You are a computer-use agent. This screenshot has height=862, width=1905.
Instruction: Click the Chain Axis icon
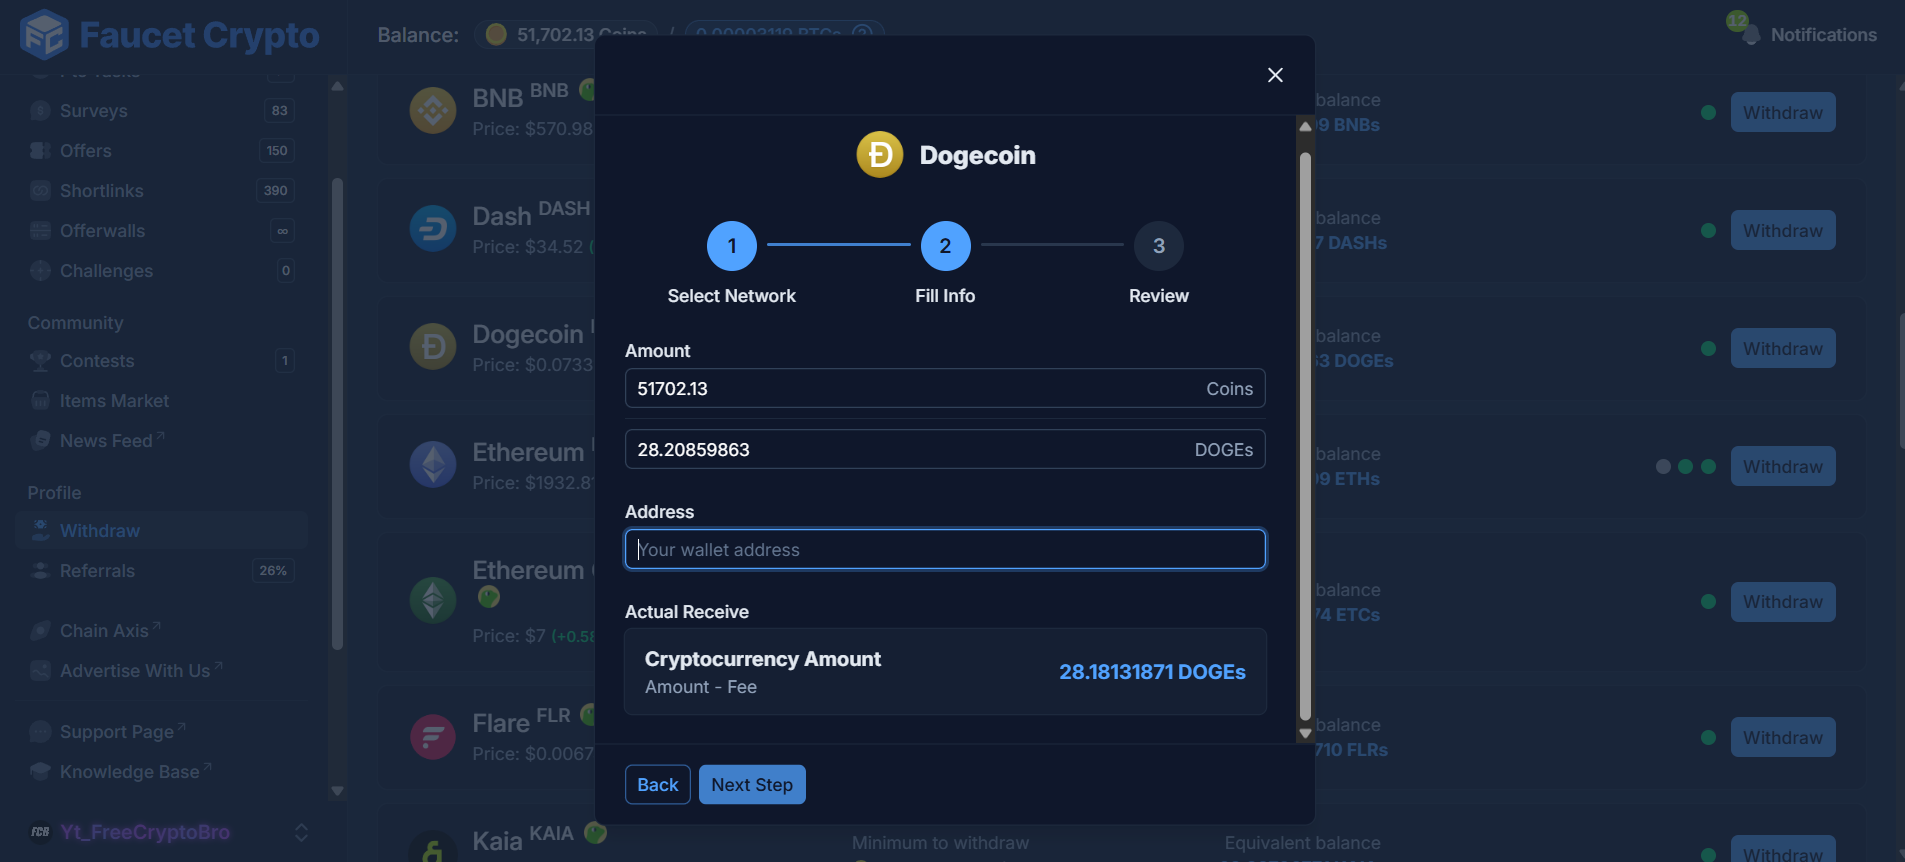coord(40,631)
